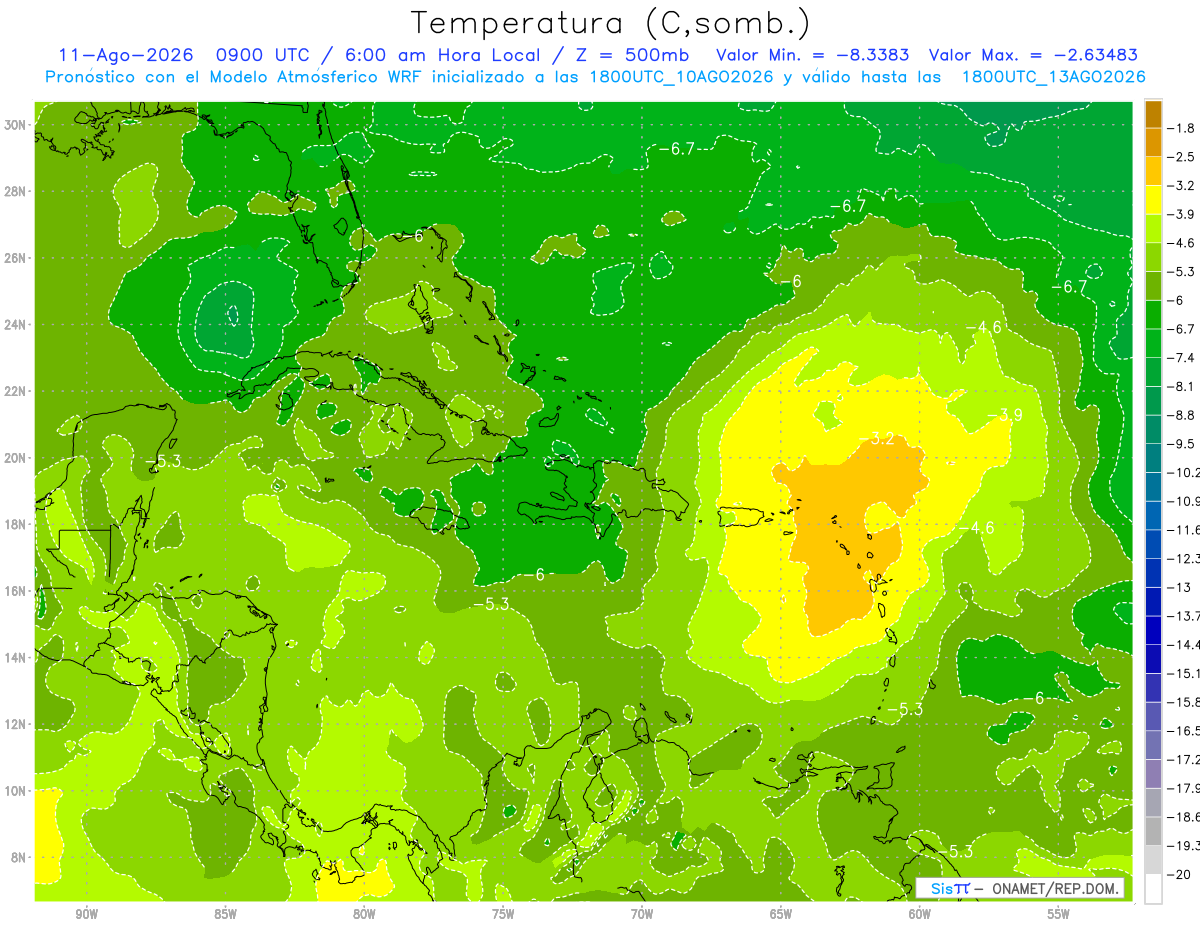Click the "26N" latitude axis label
Screen dimensions: 1200x927
tap(16, 258)
